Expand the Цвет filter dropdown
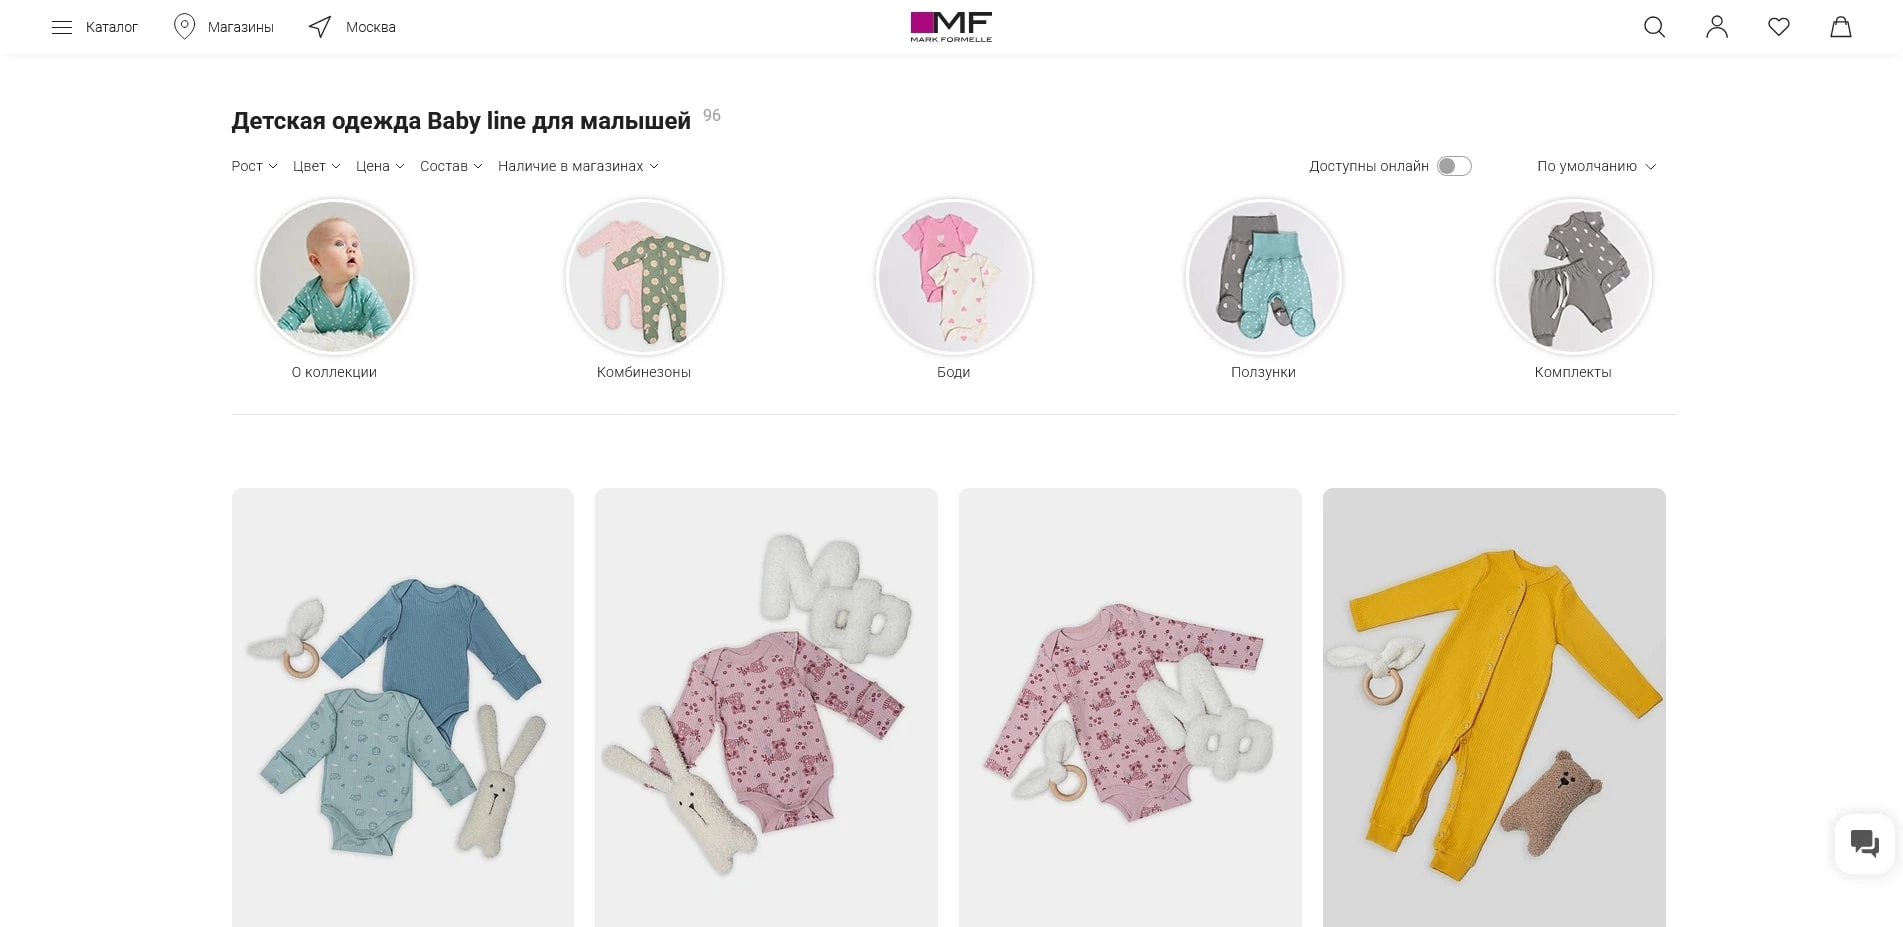The width and height of the screenshot is (1903, 927). click(x=316, y=166)
